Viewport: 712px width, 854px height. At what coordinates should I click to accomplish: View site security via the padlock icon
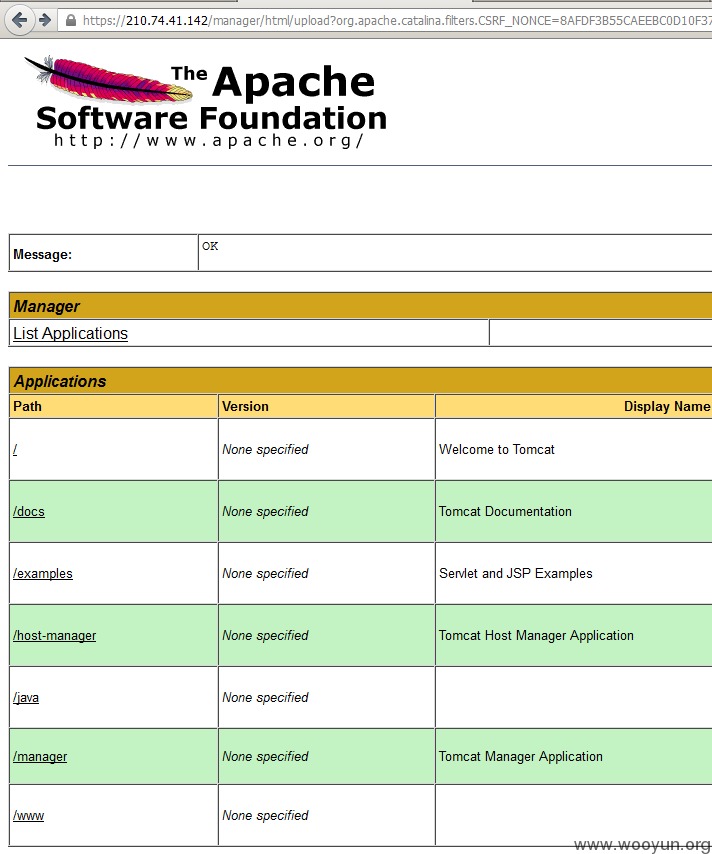pos(71,21)
